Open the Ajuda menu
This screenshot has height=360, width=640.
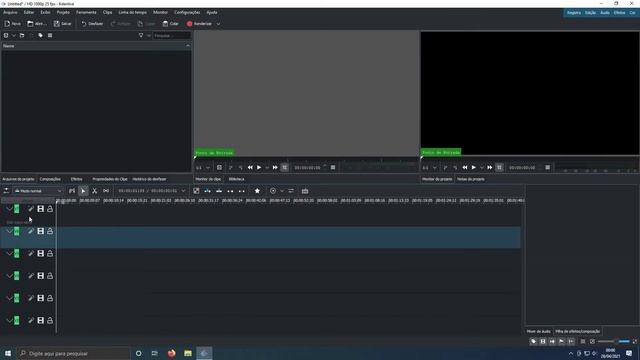tap(212, 12)
